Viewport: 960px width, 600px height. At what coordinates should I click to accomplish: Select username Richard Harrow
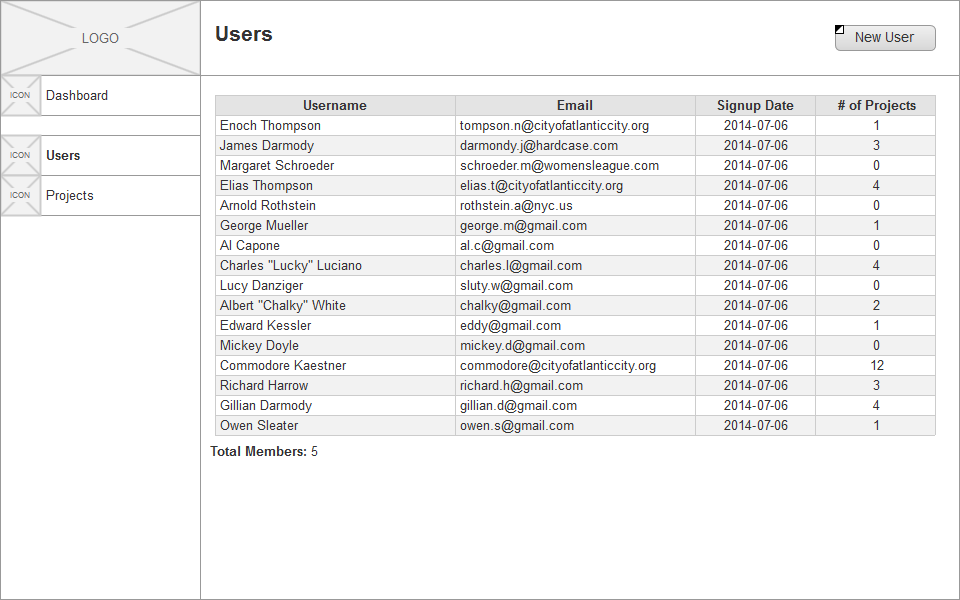(x=264, y=386)
